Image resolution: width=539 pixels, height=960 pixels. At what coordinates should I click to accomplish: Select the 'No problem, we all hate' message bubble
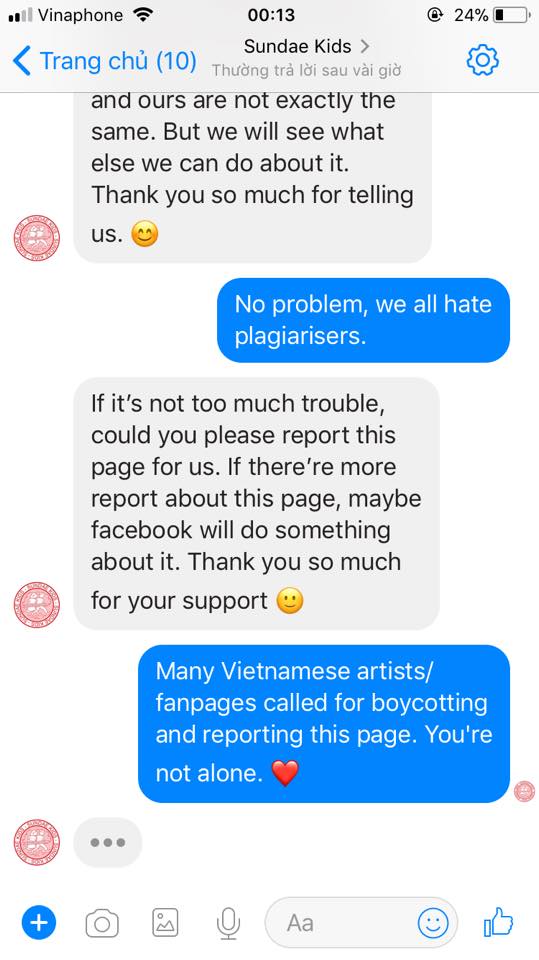point(363,320)
